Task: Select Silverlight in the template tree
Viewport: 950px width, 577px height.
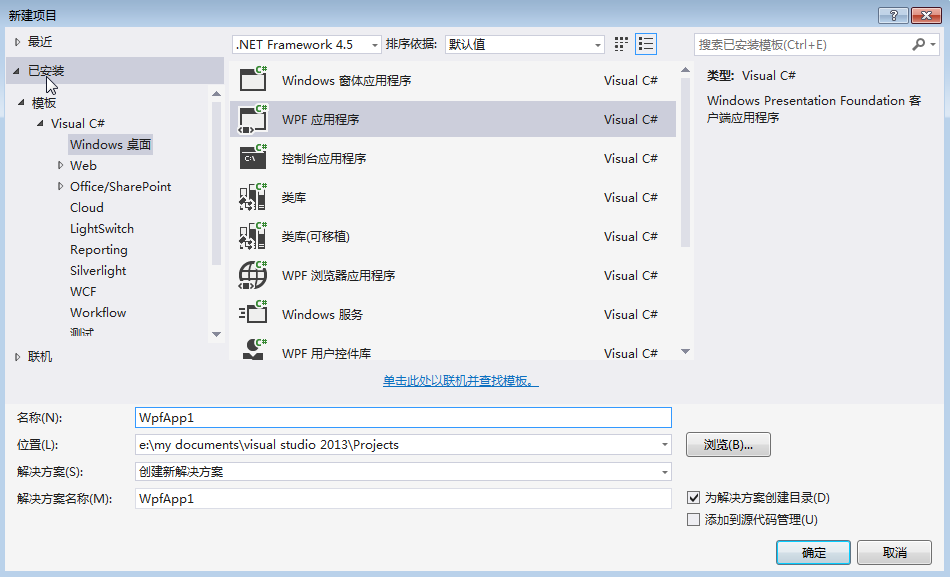Action: pyautogui.click(x=98, y=271)
